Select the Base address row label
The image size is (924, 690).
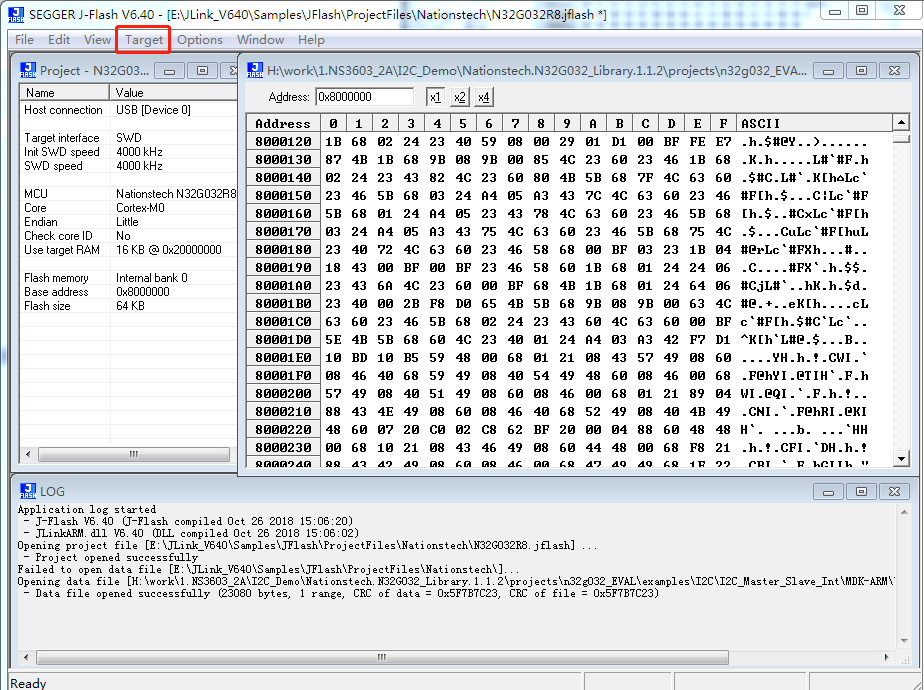pos(56,292)
